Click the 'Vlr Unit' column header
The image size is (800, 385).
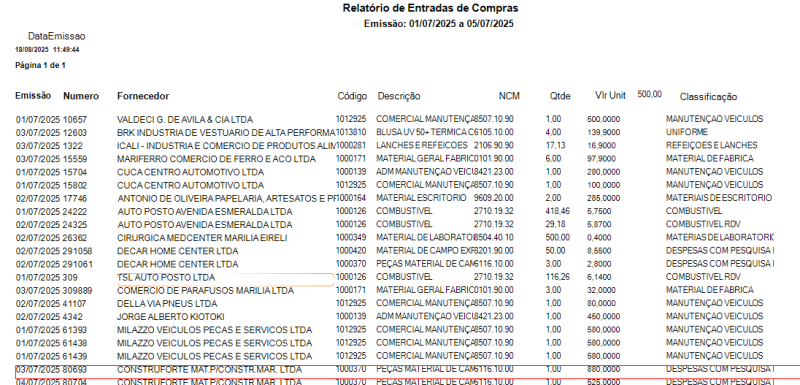pos(610,95)
